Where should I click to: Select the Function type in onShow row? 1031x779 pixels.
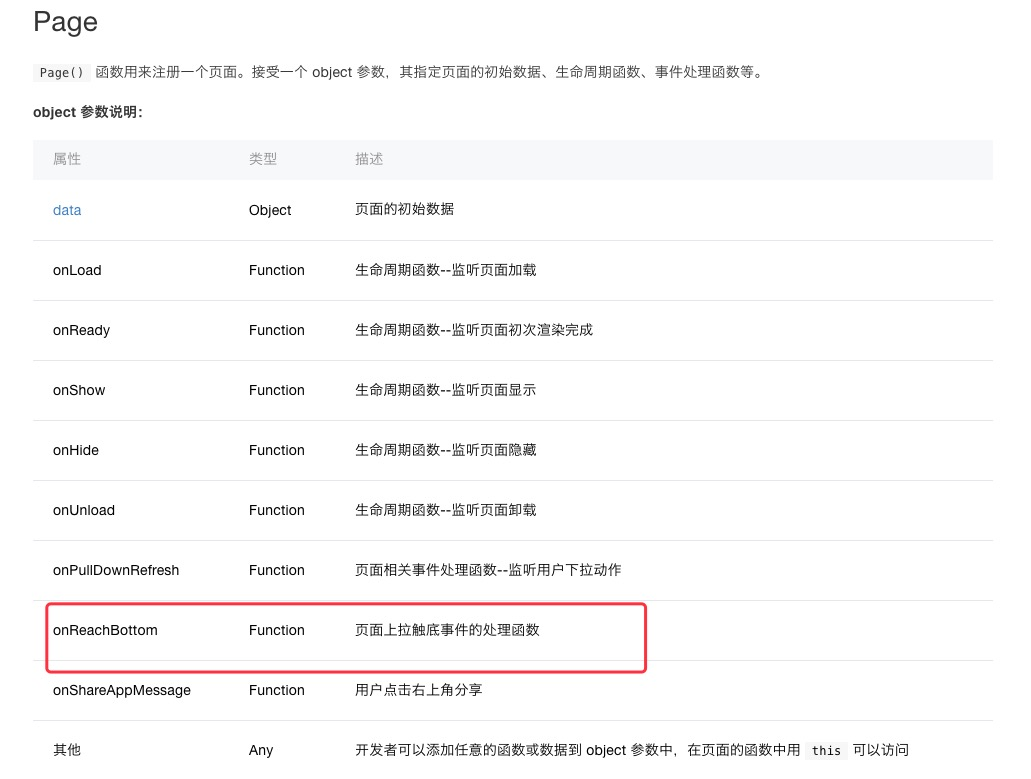pos(276,390)
